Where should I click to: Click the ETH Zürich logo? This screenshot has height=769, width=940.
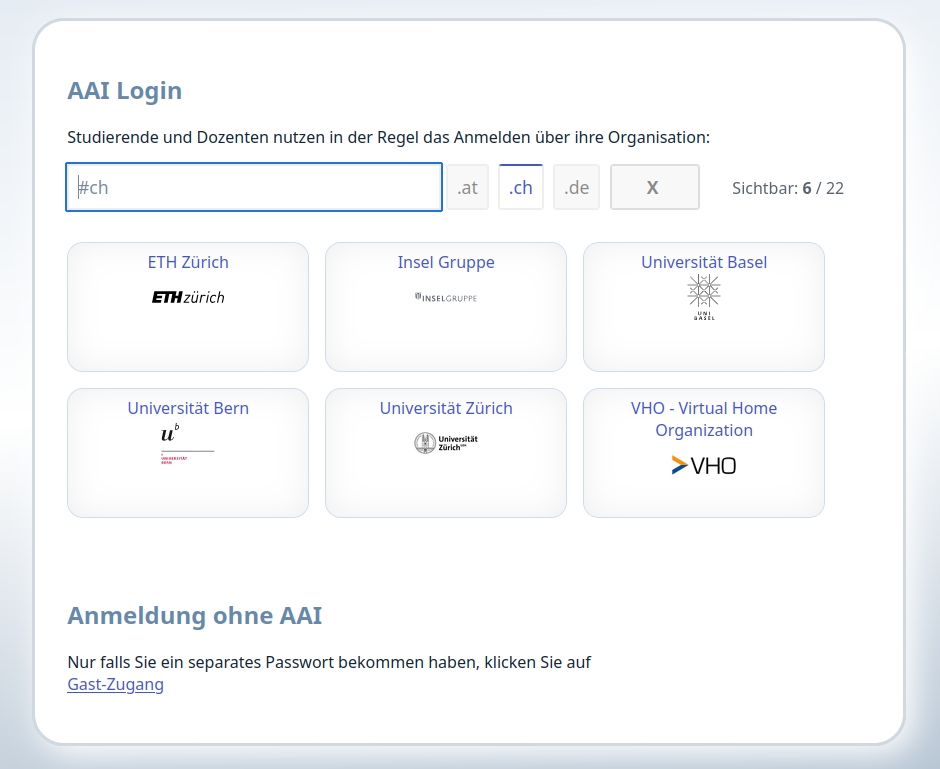[188, 297]
